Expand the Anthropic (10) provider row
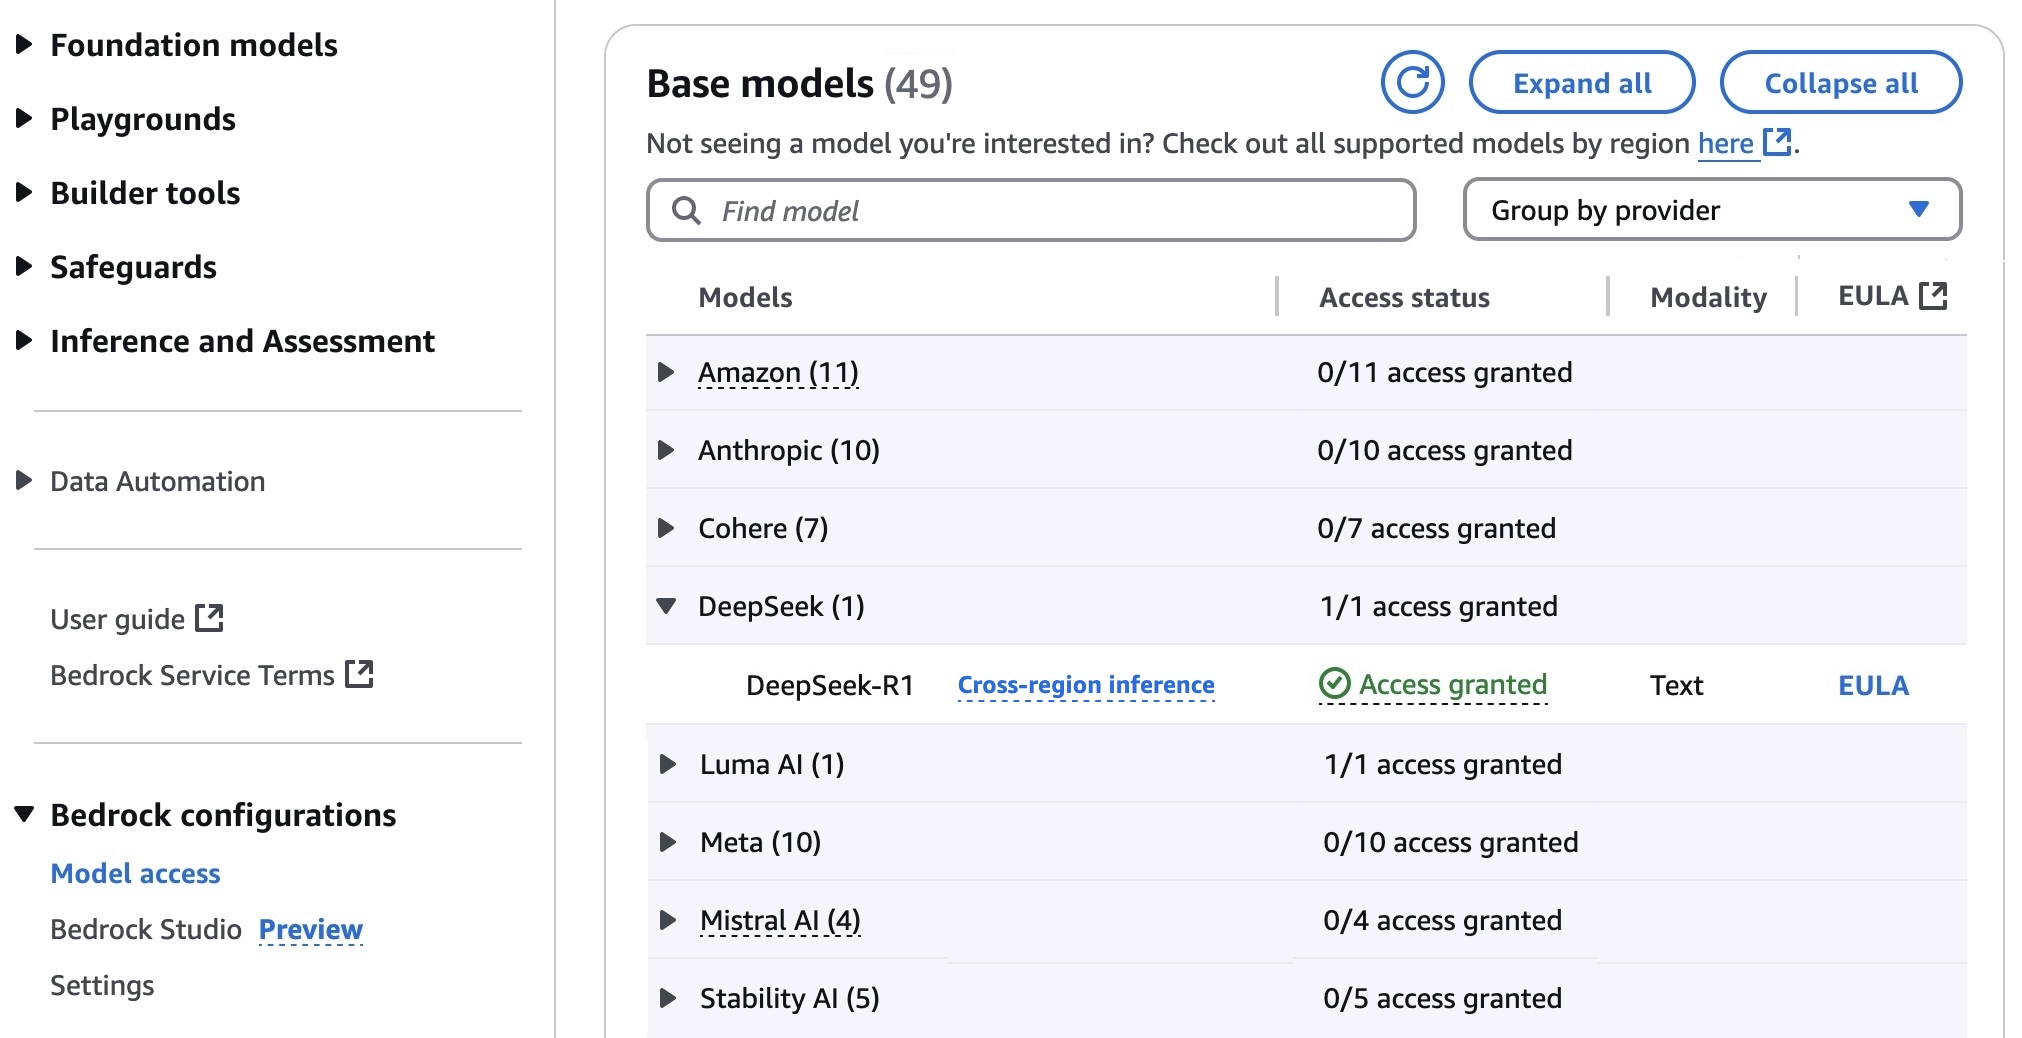The width and height of the screenshot is (2022, 1038). point(666,450)
